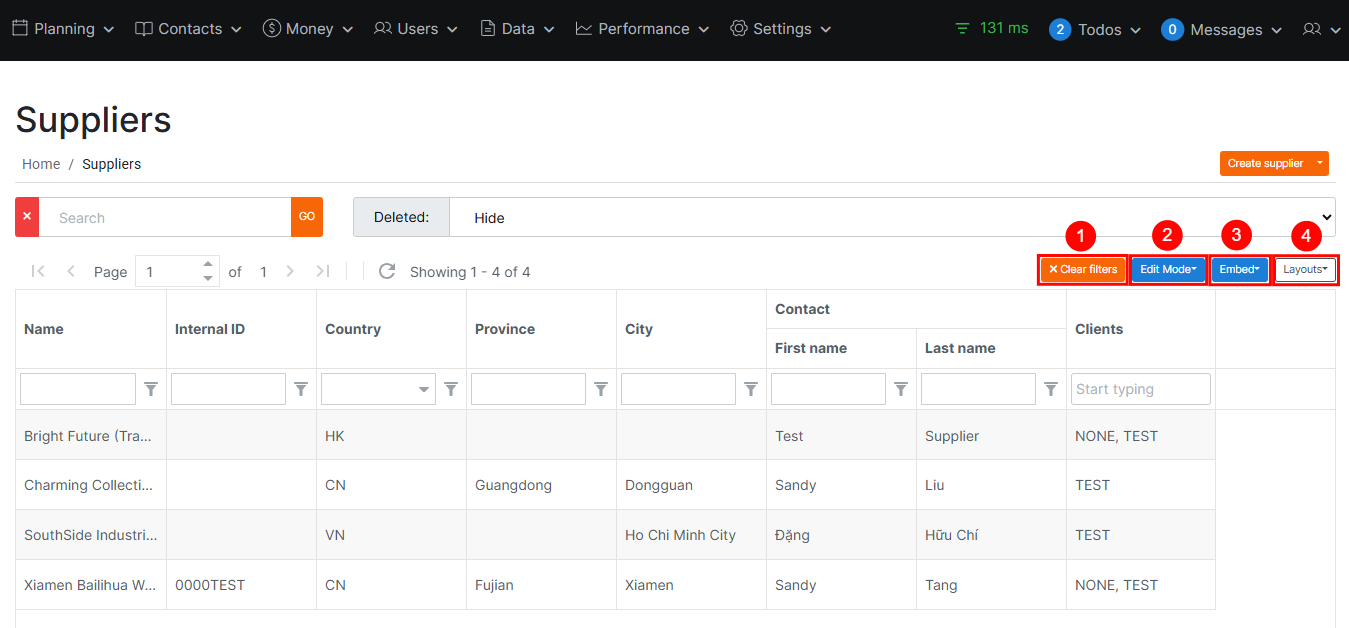This screenshot has width=1349, height=628.
Task: Decrement page number with down stepper
Action: (208, 278)
